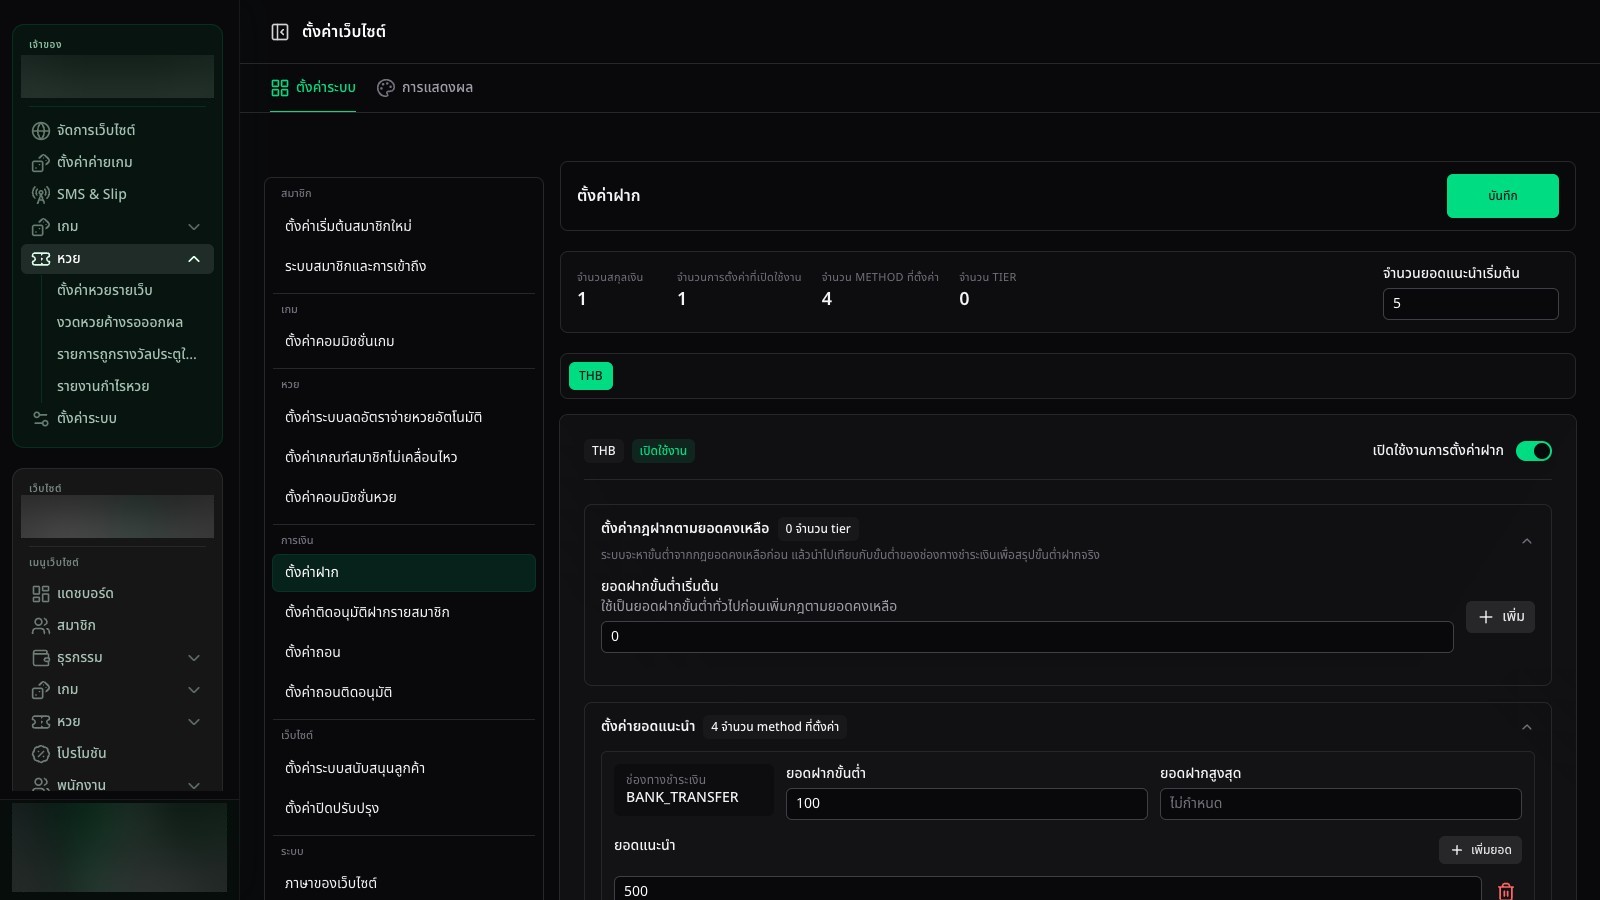
Task: Collapse the ตั้งค่ายอดแนะนำ section chevron
Action: (1527, 727)
